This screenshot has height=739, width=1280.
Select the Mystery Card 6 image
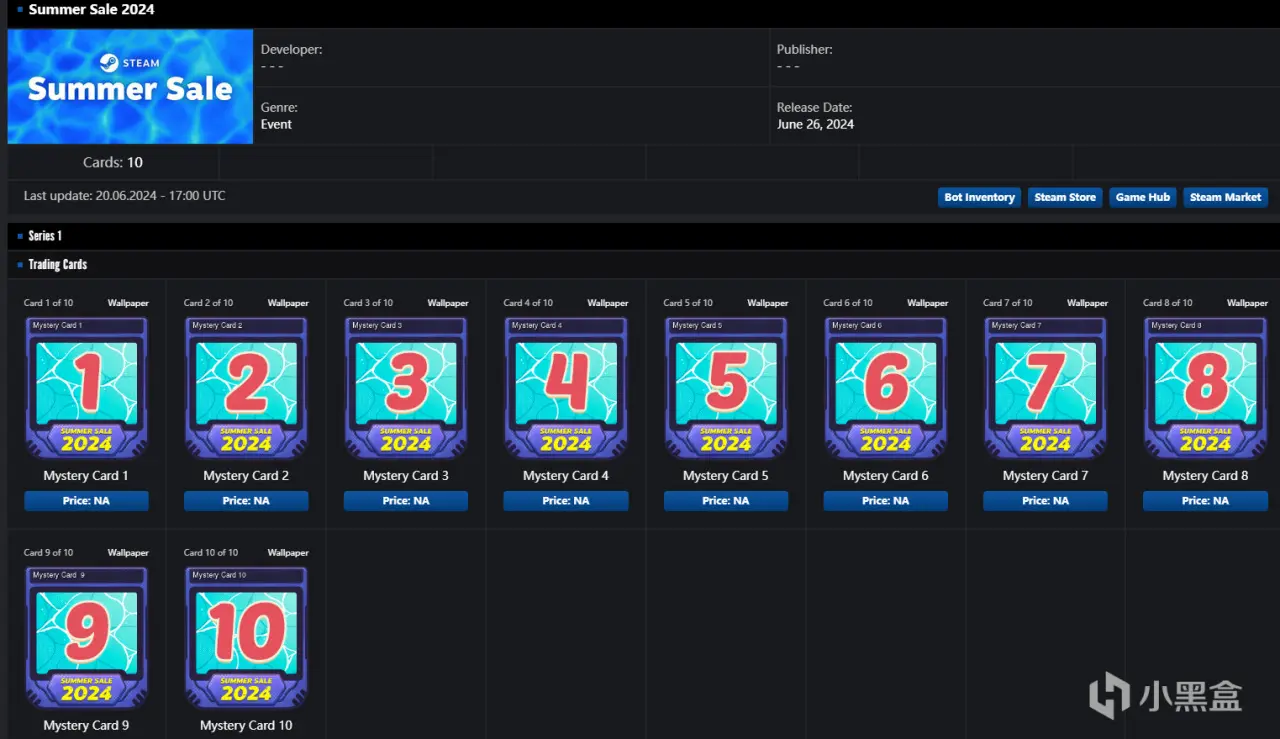pyautogui.click(x=886, y=388)
